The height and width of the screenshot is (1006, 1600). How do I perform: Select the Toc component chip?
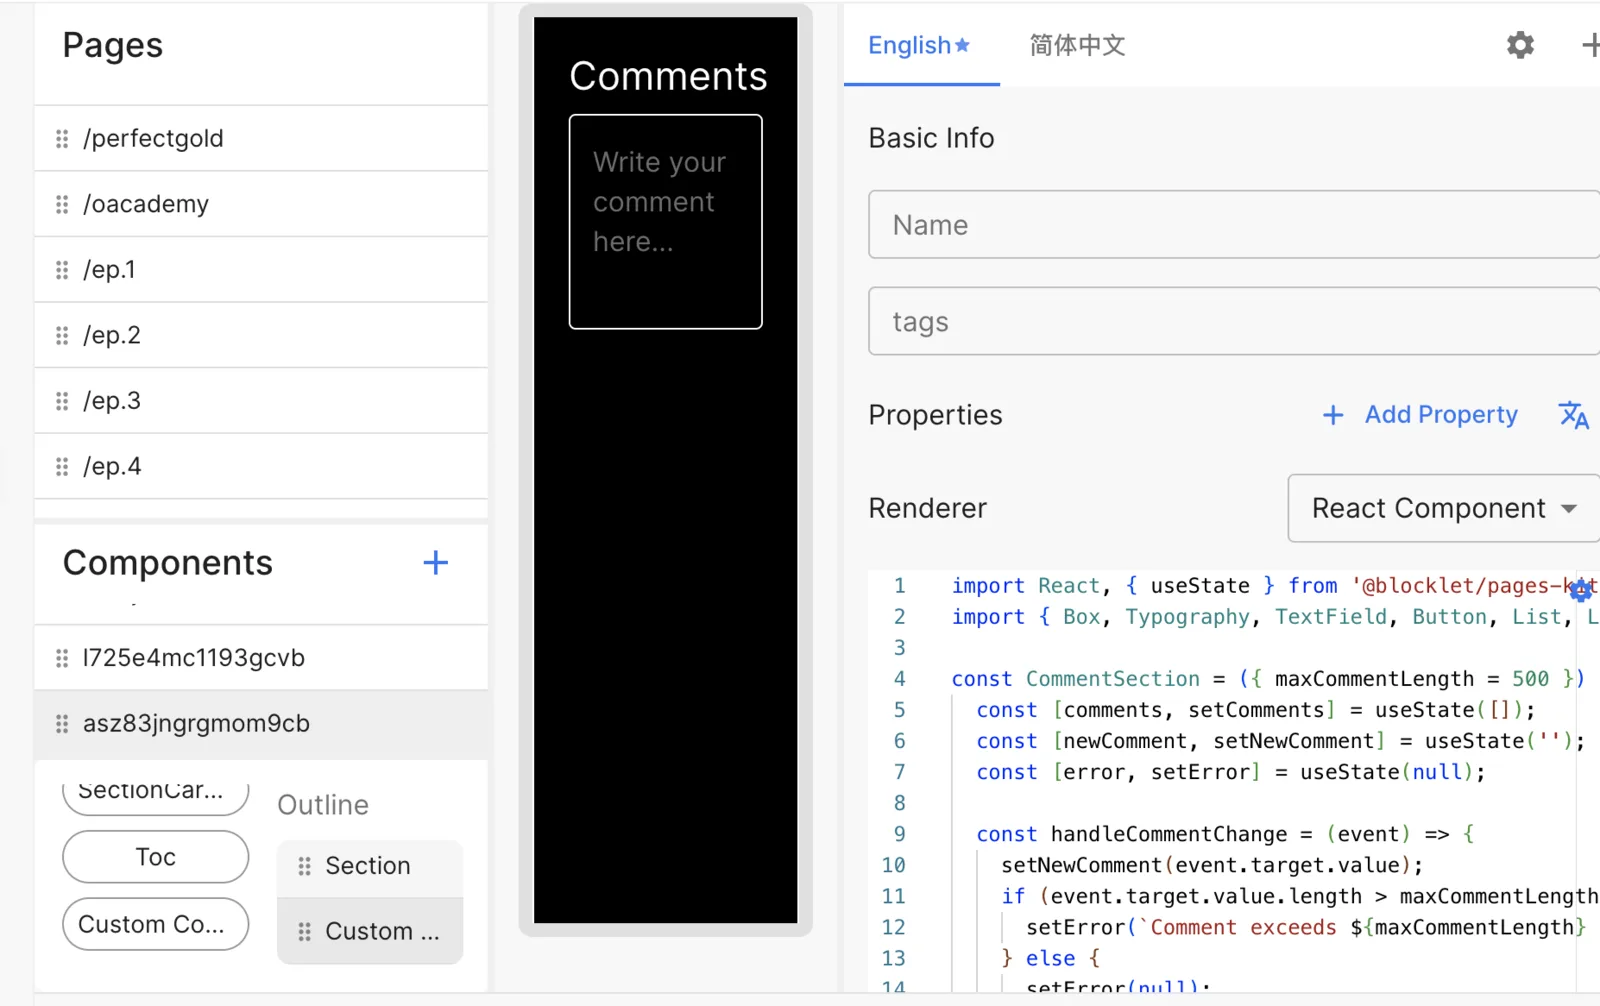click(155, 857)
